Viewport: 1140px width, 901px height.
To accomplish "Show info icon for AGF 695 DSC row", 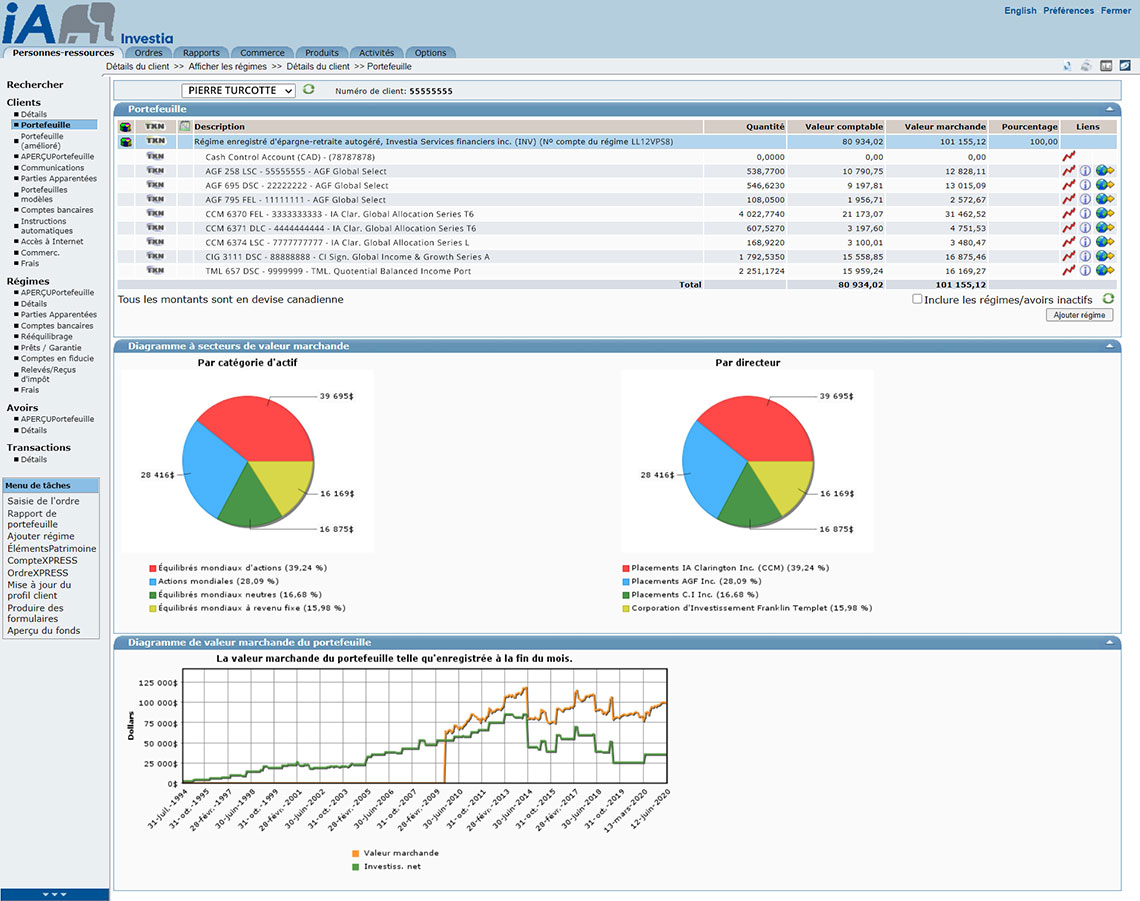I will 1085,185.
